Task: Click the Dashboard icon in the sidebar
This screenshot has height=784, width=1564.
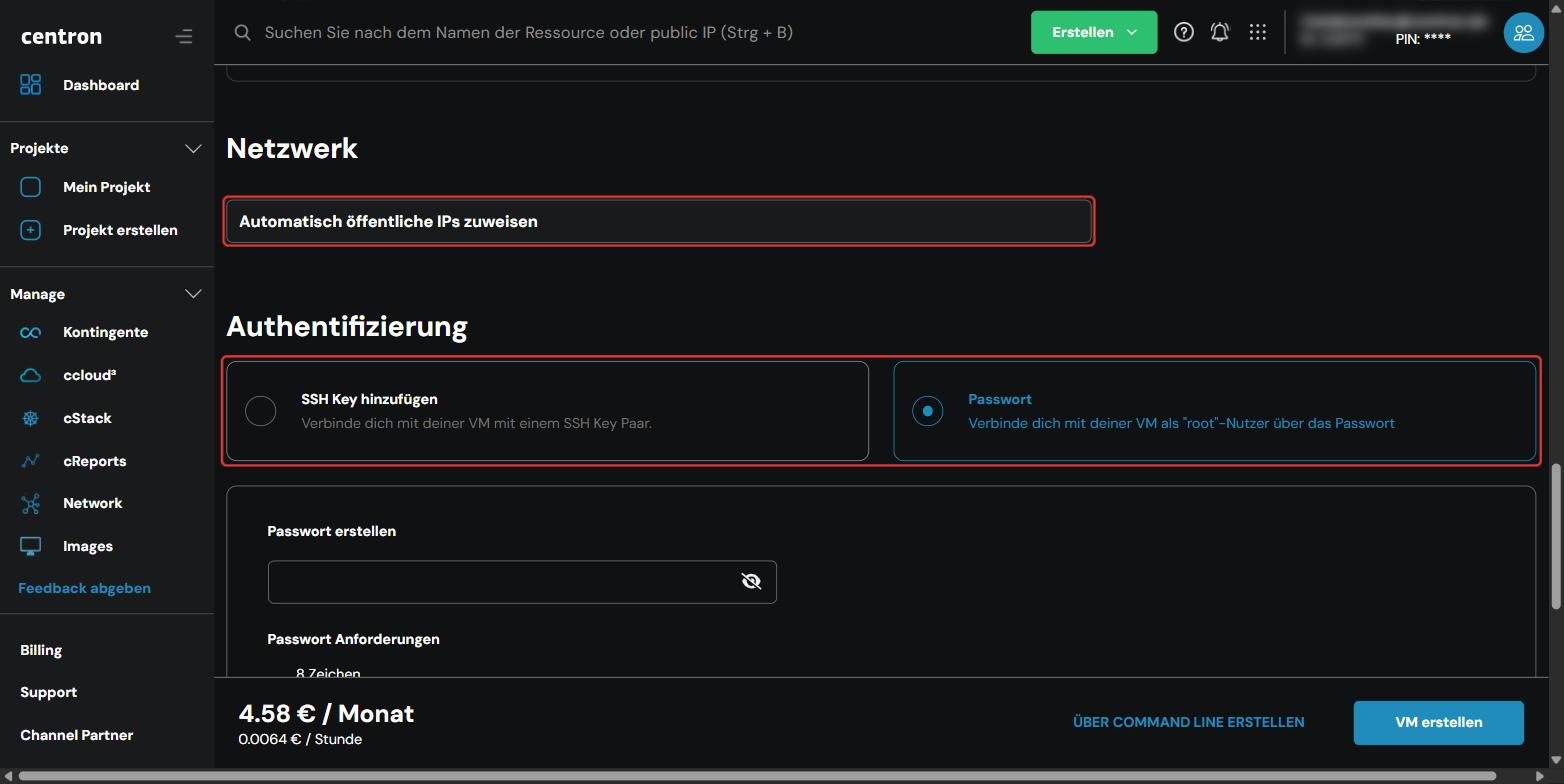Action: click(x=31, y=85)
